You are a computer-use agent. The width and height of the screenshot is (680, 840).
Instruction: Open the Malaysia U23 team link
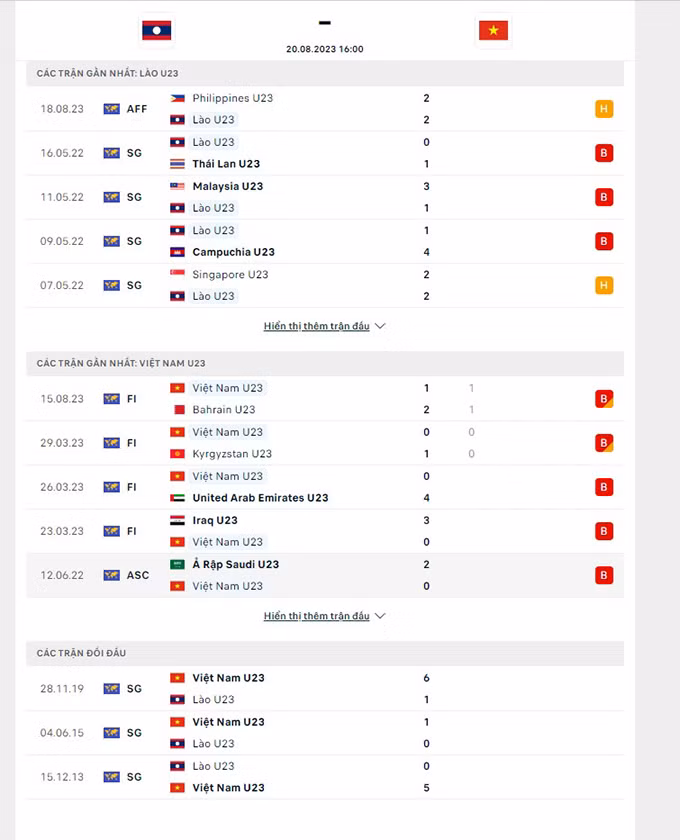click(228, 186)
